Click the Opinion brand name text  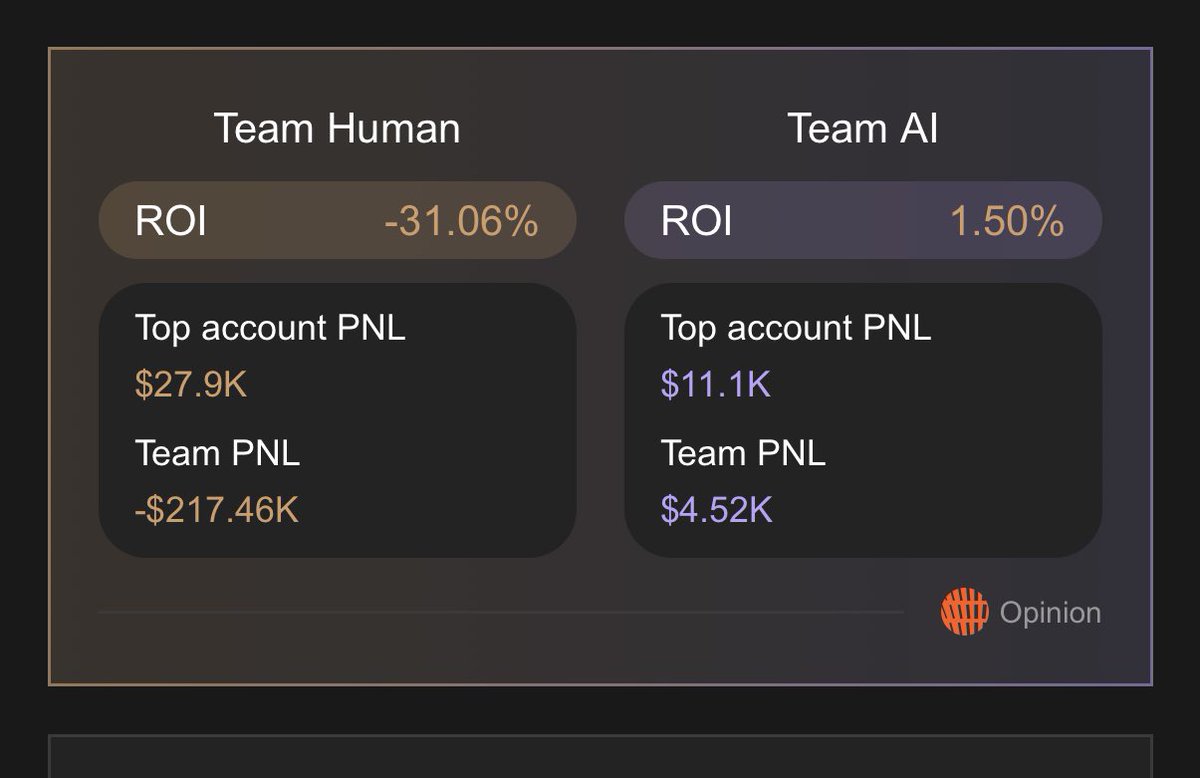pos(1050,613)
